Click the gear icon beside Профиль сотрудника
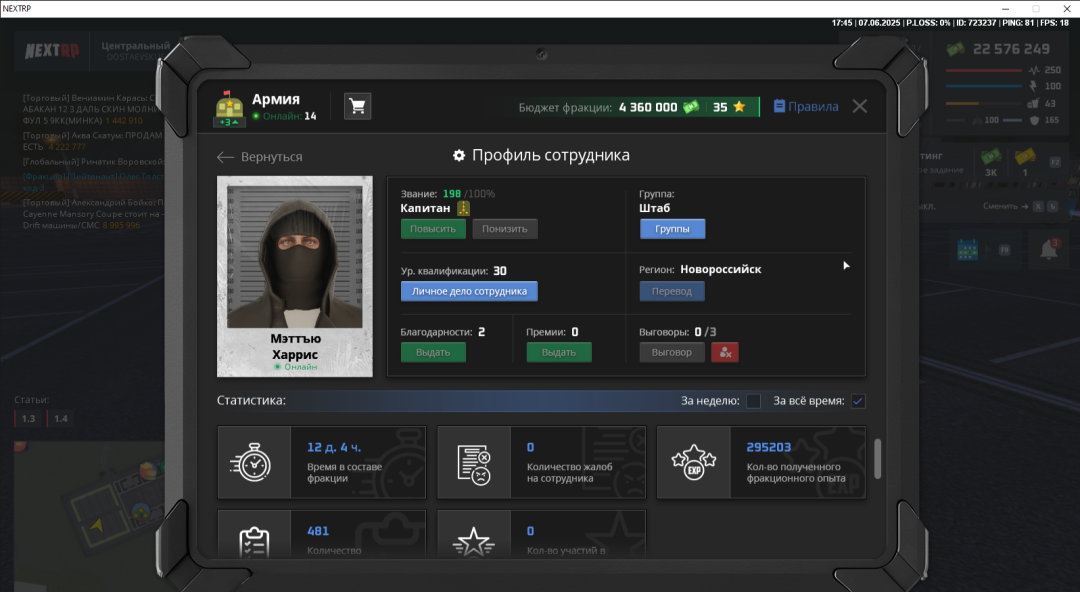The image size is (1080, 592). coord(459,156)
